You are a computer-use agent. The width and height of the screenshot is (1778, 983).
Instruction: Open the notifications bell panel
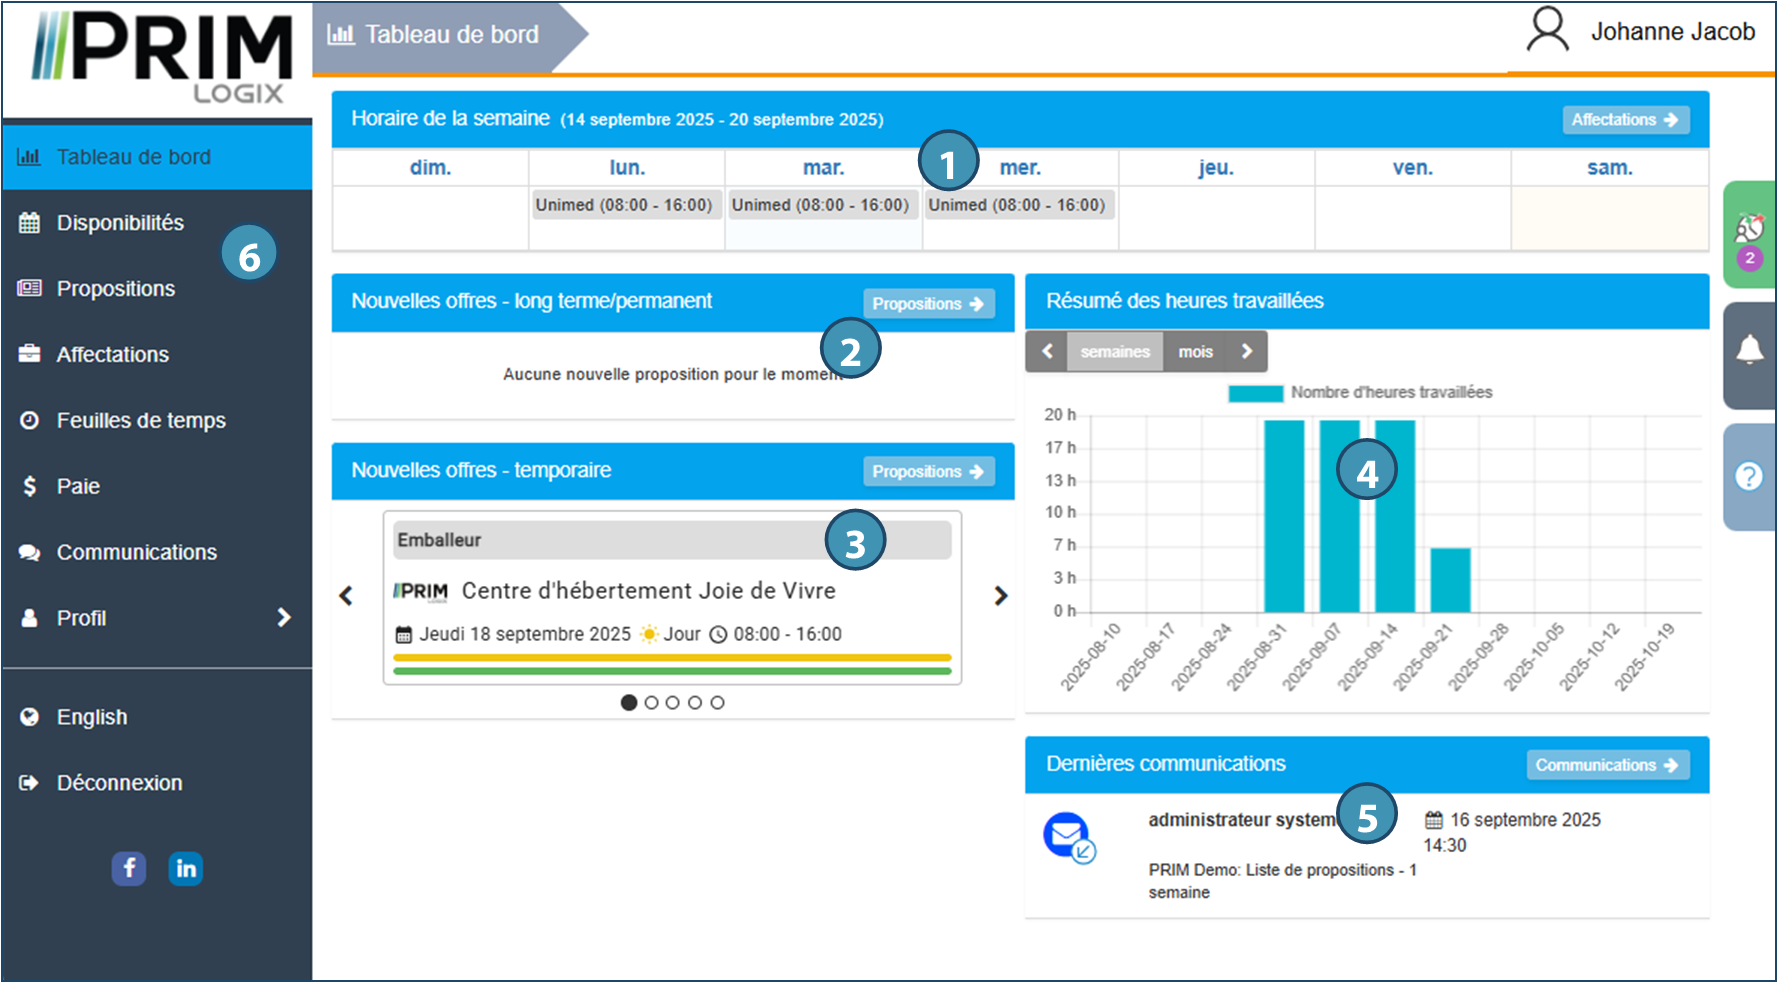pyautogui.click(x=1749, y=351)
